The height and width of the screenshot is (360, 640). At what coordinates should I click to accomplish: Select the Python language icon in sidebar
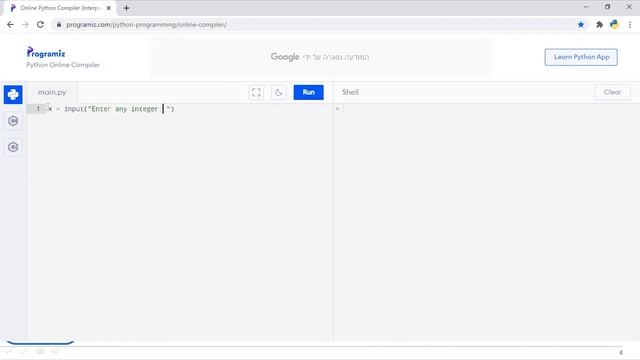click(x=13, y=95)
